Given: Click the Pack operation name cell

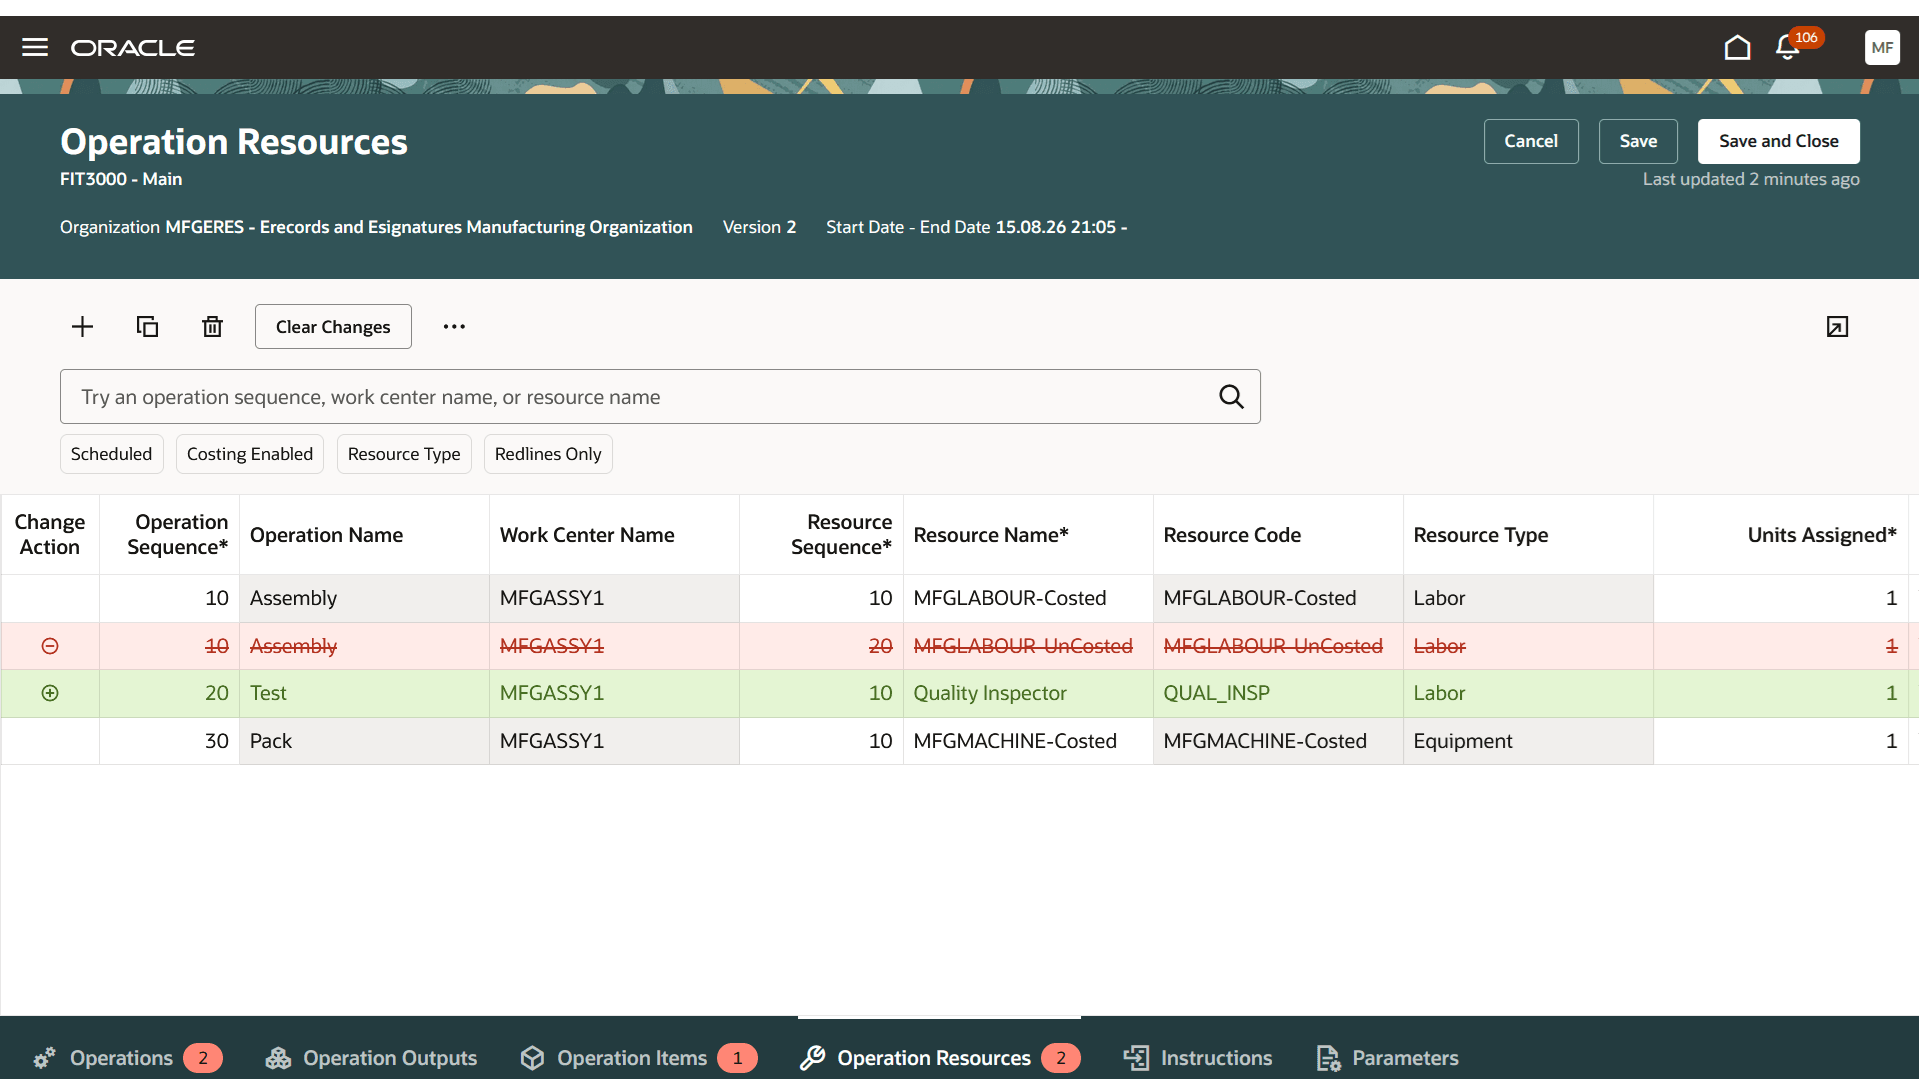Looking at the screenshot, I should point(364,741).
